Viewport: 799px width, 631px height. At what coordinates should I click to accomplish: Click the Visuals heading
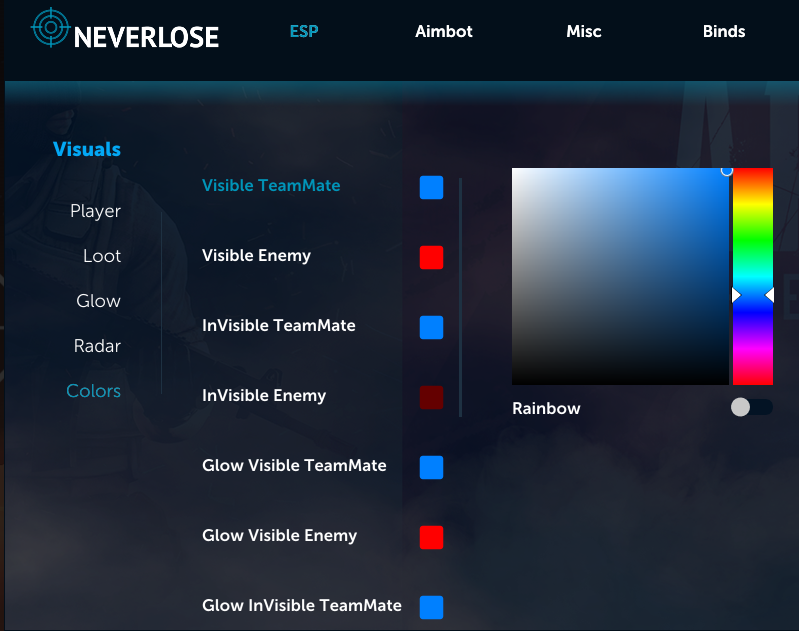coord(87,149)
